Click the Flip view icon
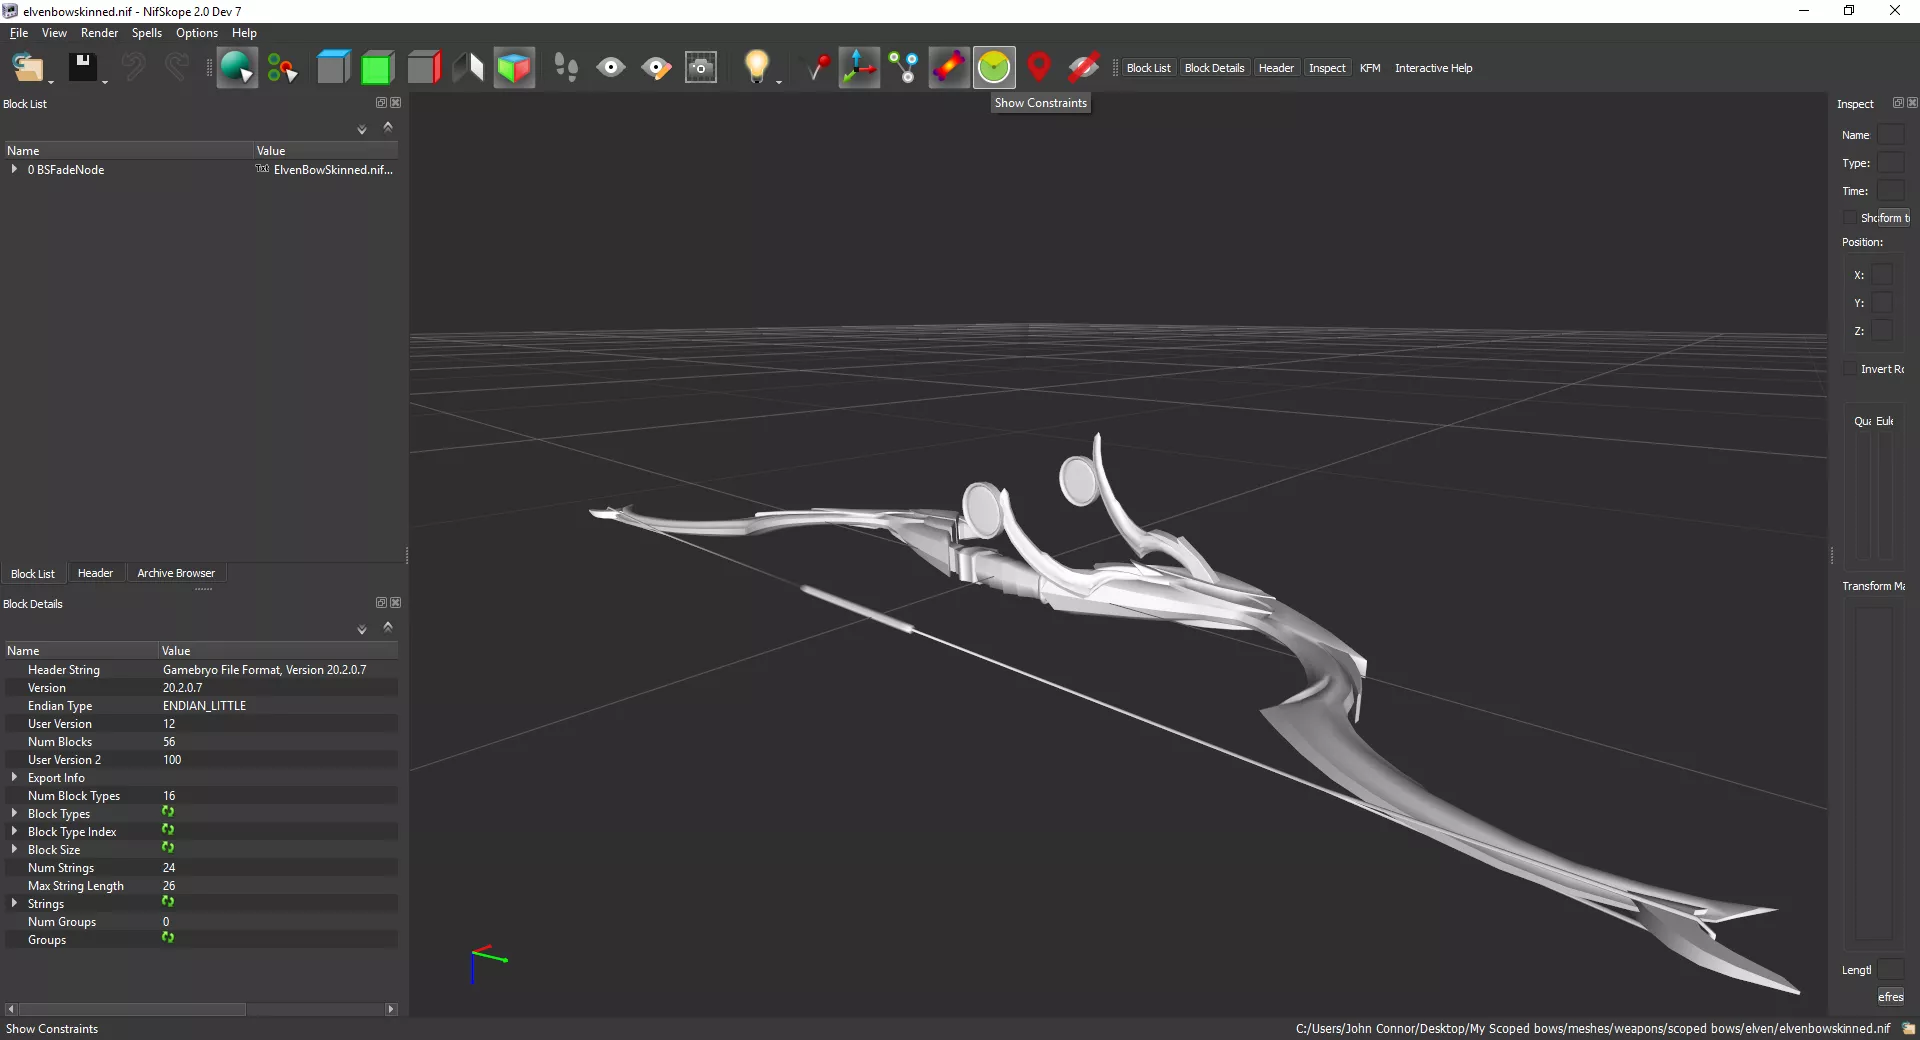The width and height of the screenshot is (1920, 1040). pyautogui.click(x=468, y=68)
